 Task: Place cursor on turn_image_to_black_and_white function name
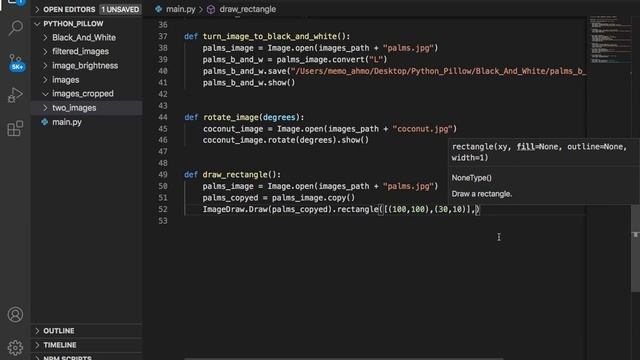pos(270,36)
